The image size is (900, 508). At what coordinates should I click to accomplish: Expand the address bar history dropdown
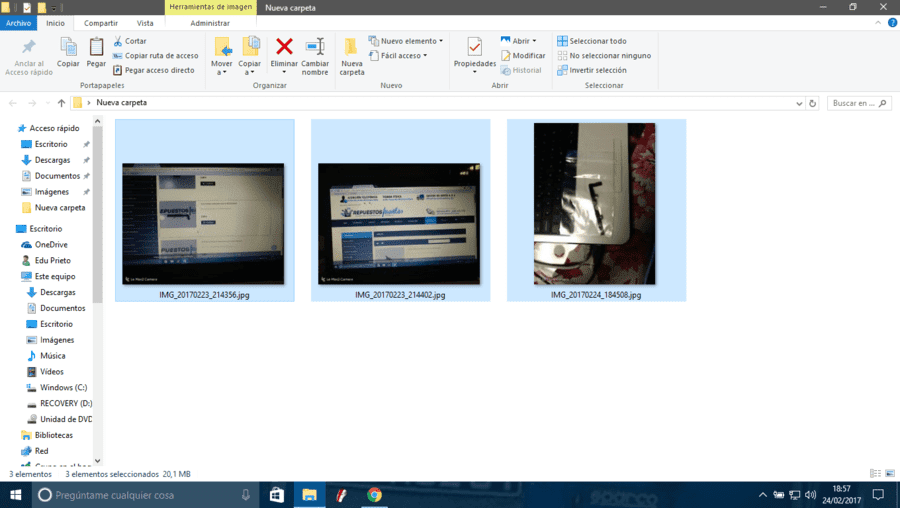(799, 103)
